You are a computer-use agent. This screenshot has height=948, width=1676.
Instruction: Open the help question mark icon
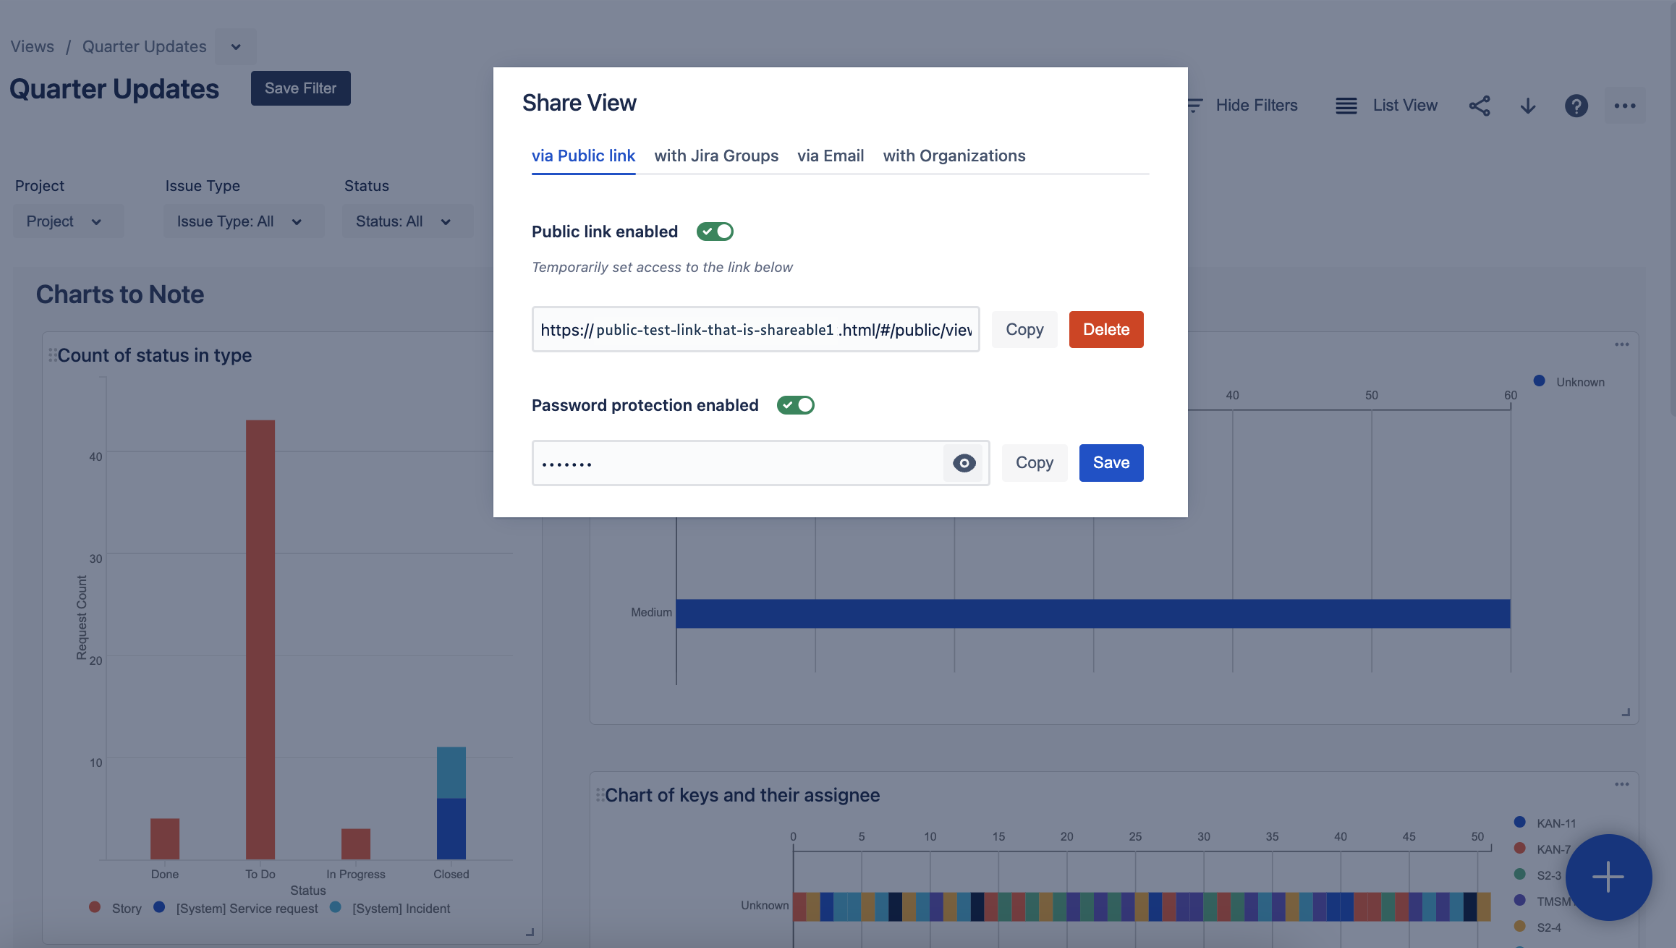1577,105
